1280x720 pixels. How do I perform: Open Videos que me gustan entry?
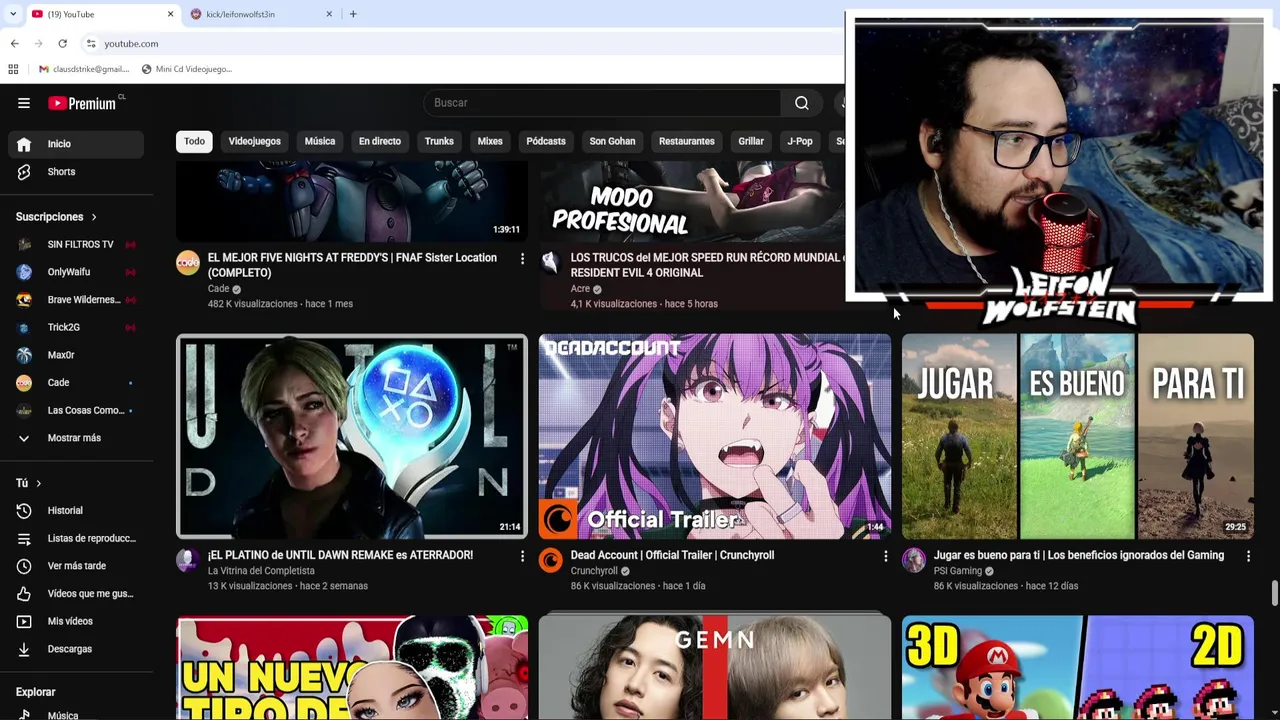click(76, 594)
